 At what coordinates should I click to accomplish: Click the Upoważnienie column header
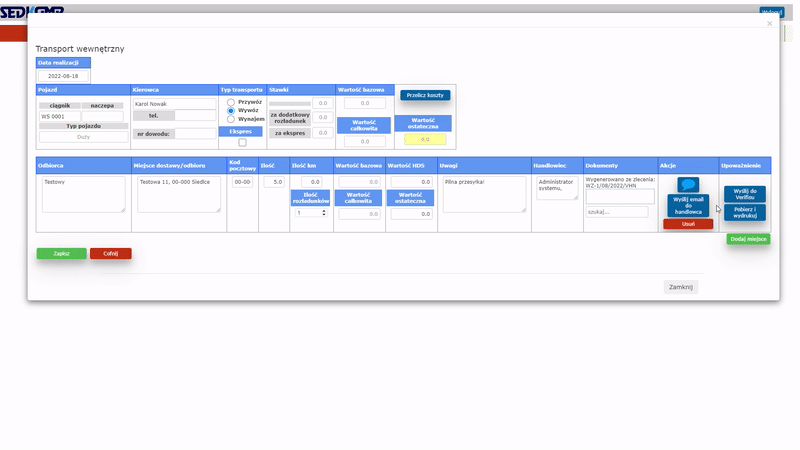pyautogui.click(x=745, y=165)
